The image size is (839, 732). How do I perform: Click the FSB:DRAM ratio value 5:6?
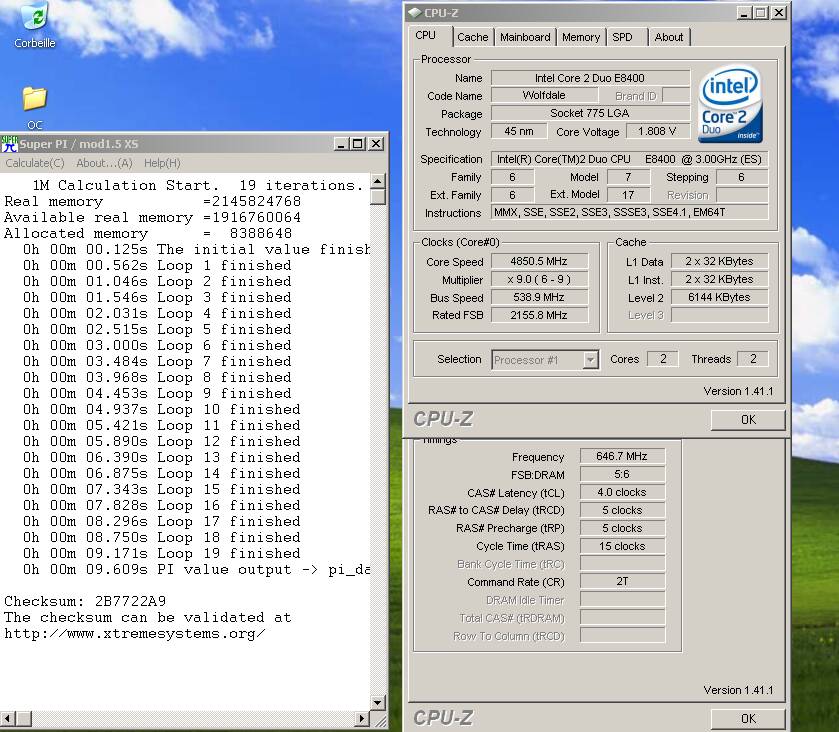(622, 474)
